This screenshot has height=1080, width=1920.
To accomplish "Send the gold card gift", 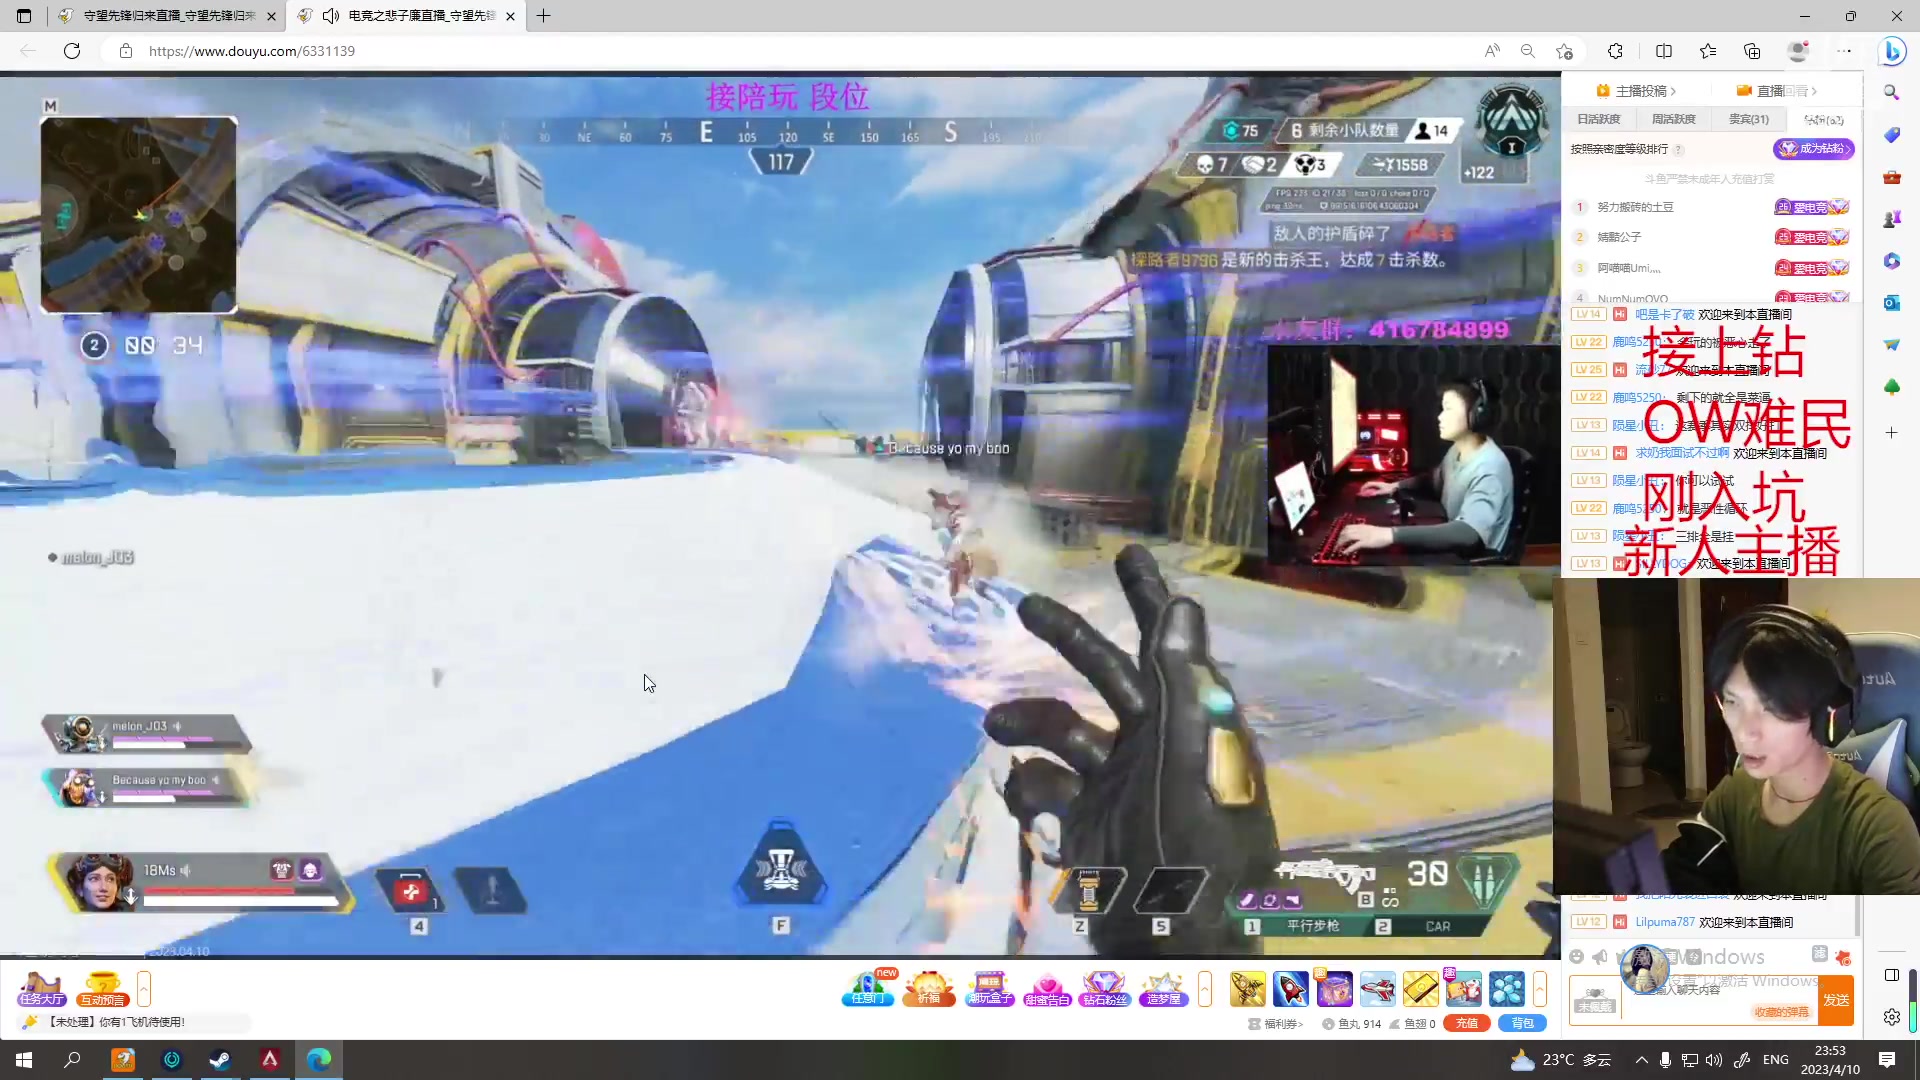I will (x=1420, y=989).
